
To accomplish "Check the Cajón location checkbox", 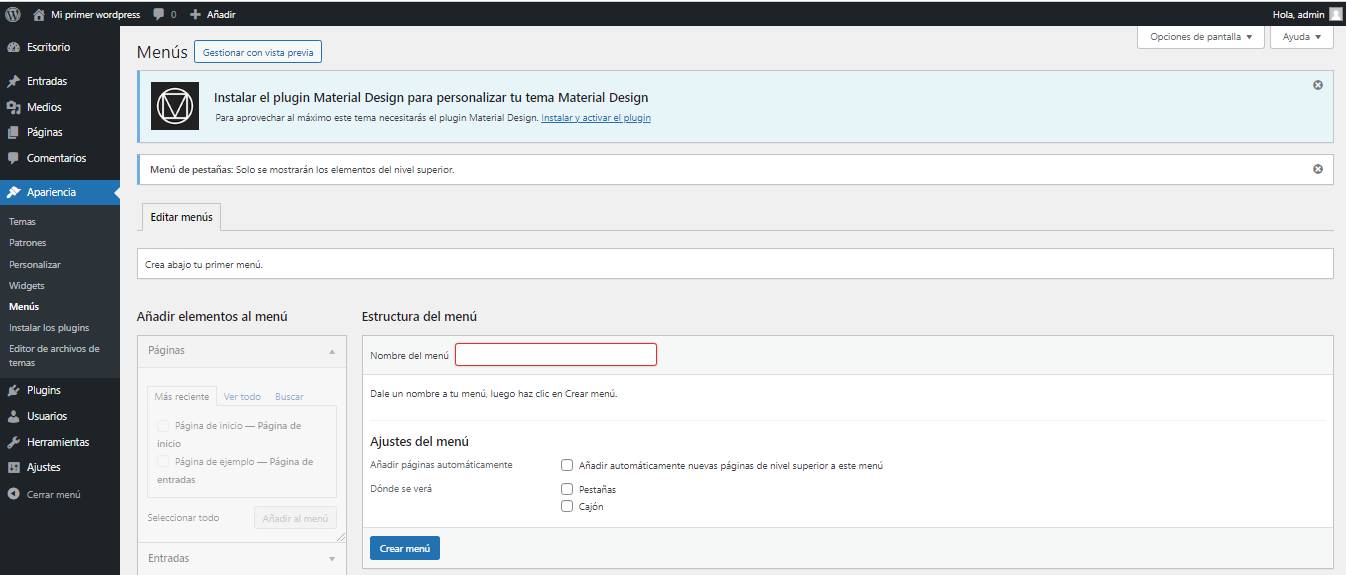I will (x=567, y=506).
